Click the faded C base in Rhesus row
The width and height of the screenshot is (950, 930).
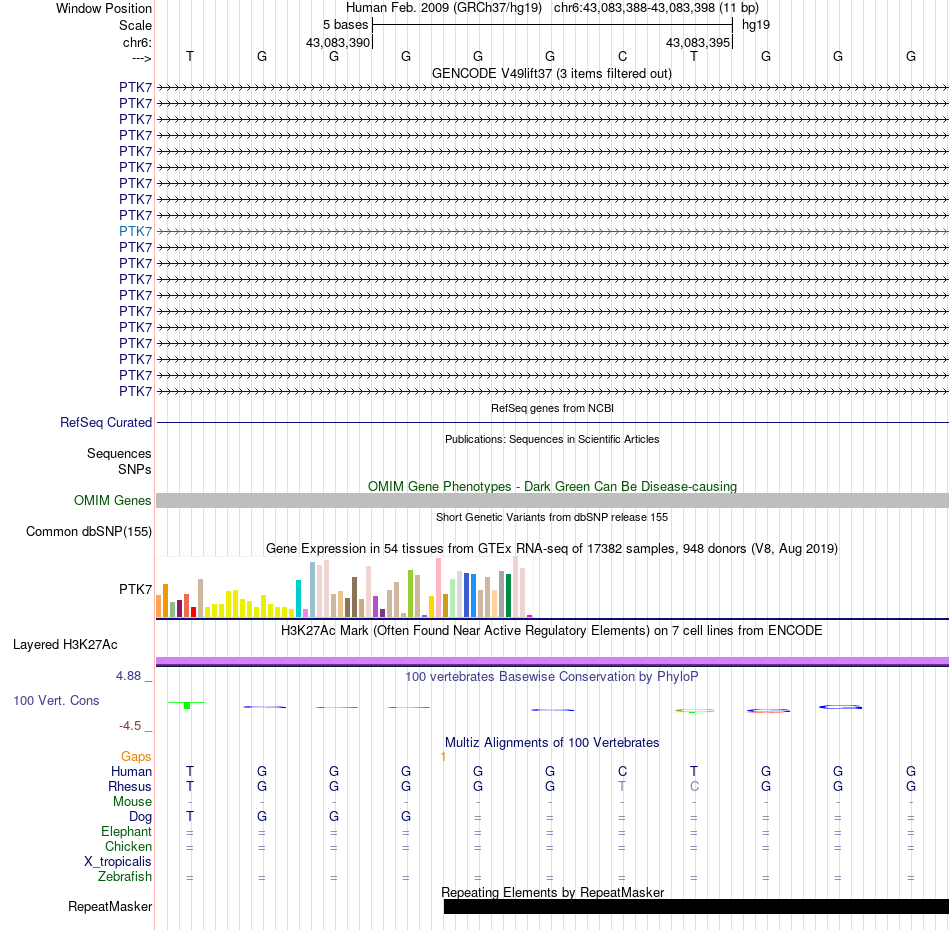[694, 786]
